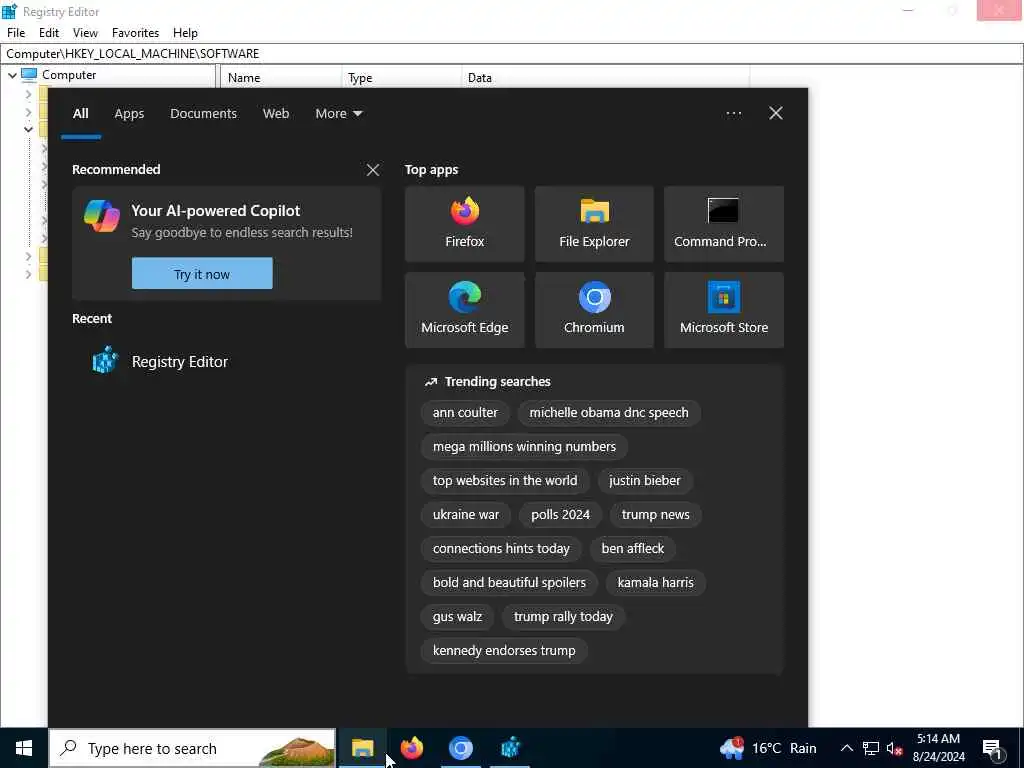Click the gus walz trending chip
1024x768 pixels.
[457, 616]
